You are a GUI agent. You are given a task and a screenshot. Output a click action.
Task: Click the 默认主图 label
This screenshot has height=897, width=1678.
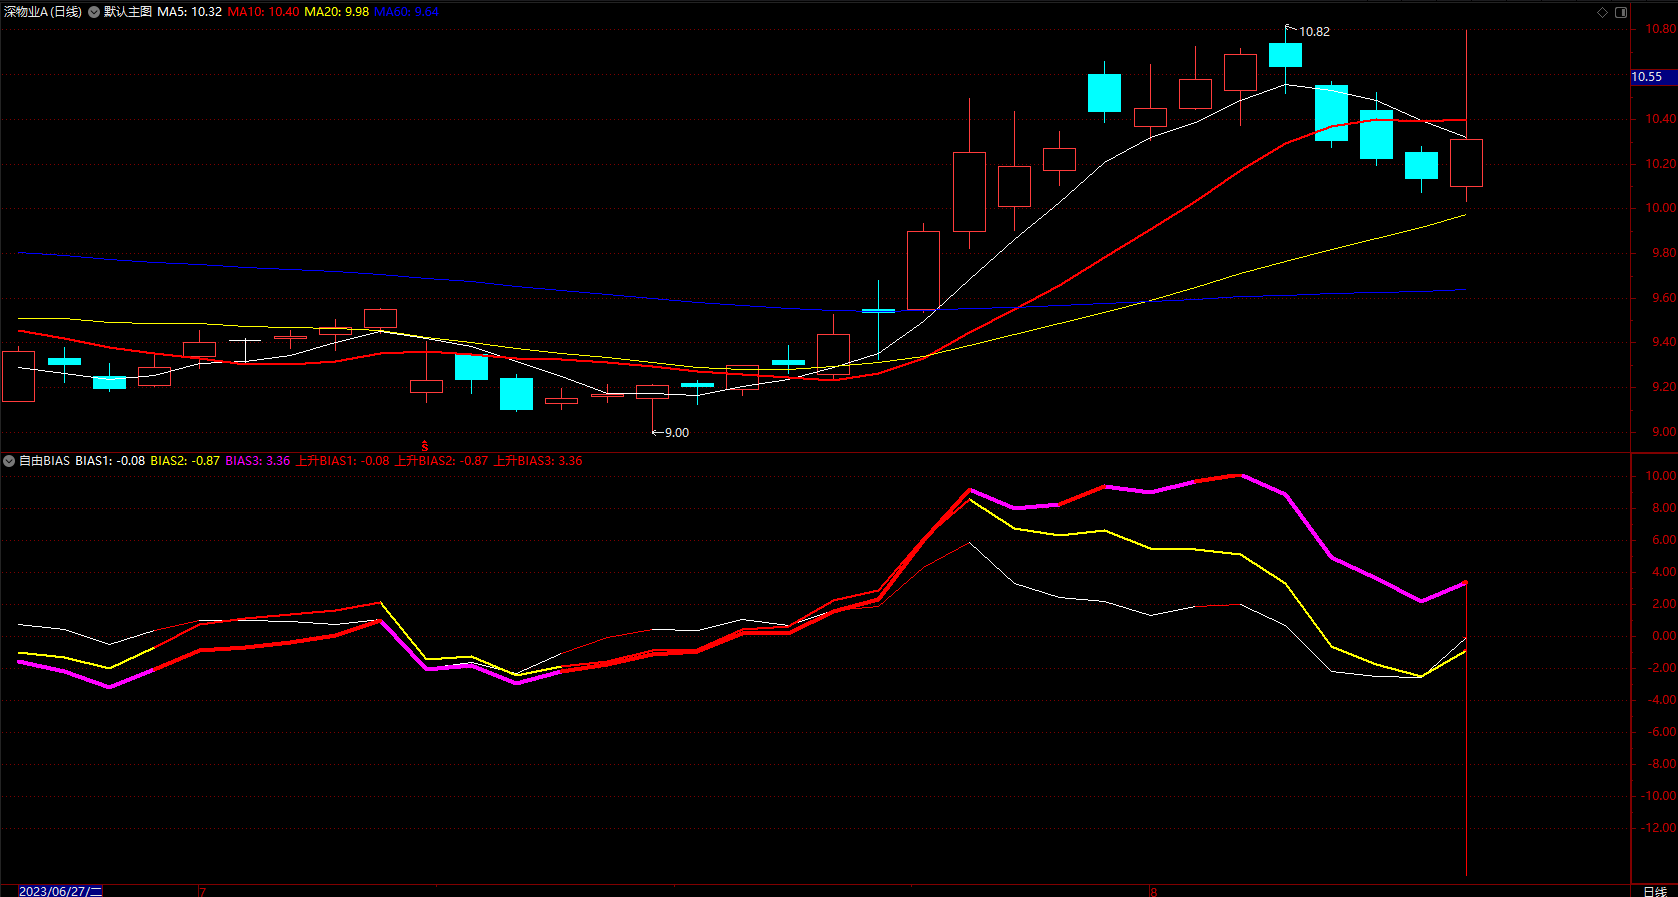click(x=128, y=12)
